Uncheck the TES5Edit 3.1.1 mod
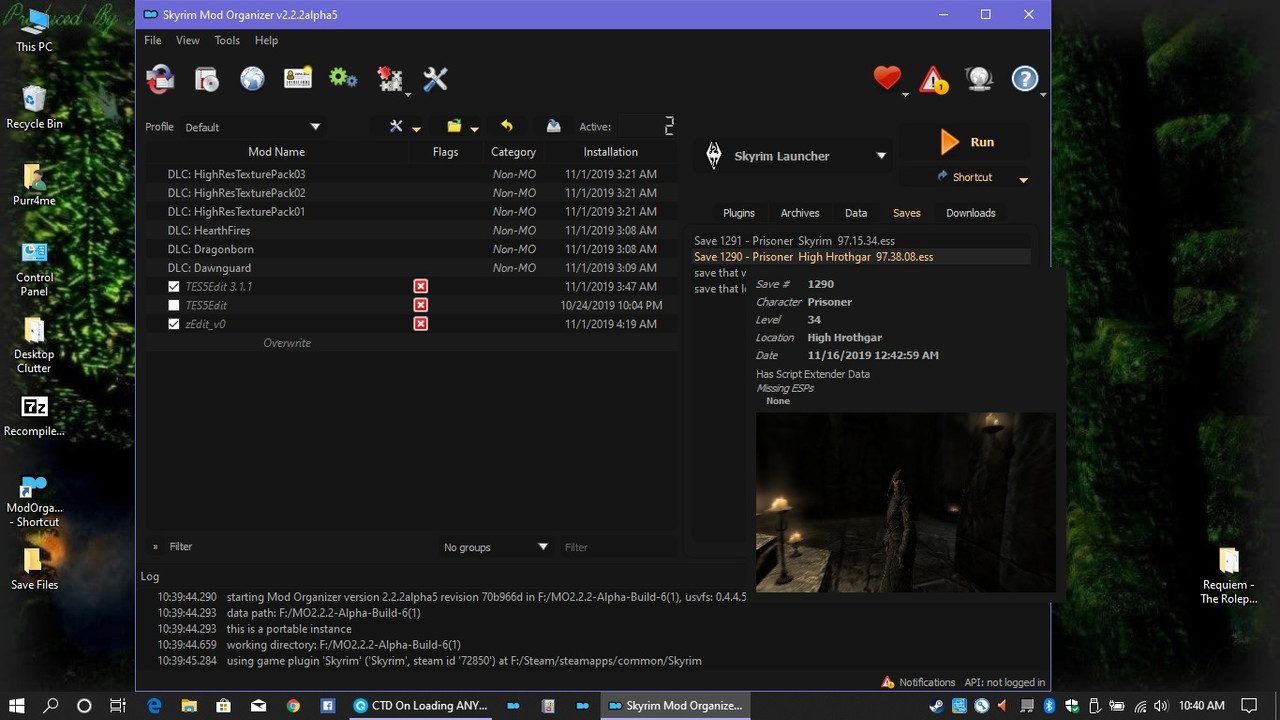The height and width of the screenshot is (720, 1280). coord(174,286)
